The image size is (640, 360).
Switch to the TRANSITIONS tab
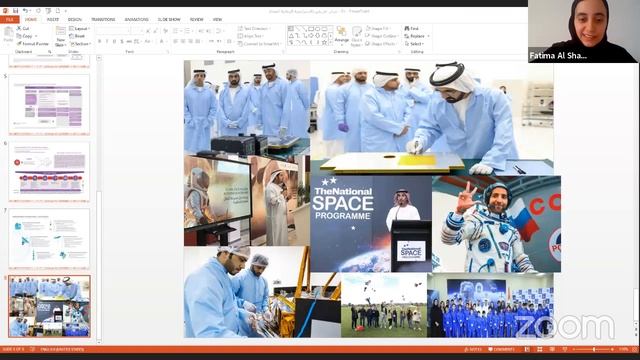[x=103, y=20]
